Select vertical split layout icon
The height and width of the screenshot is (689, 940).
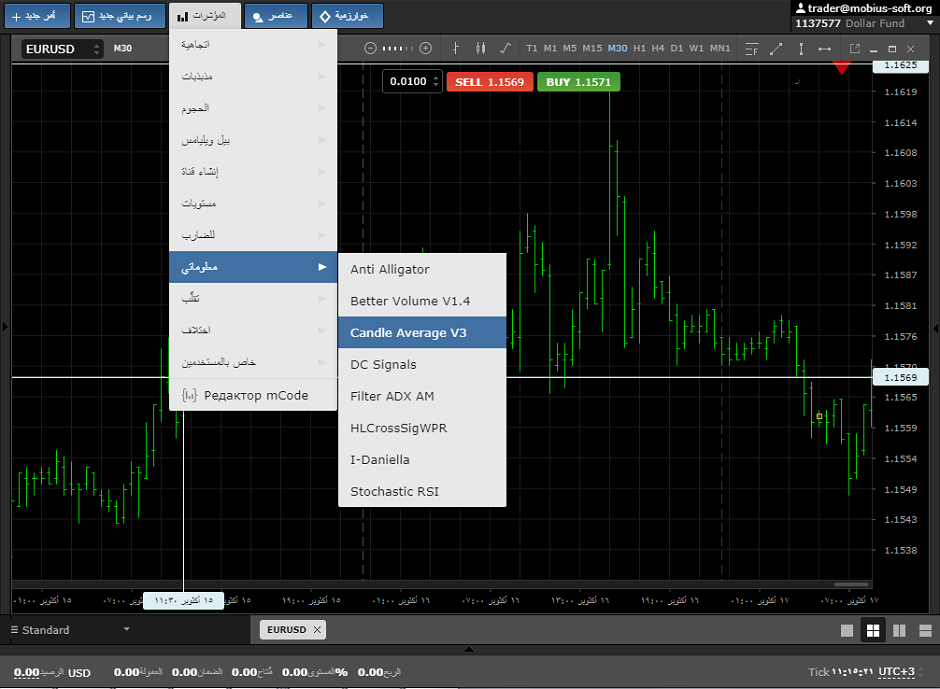899,630
